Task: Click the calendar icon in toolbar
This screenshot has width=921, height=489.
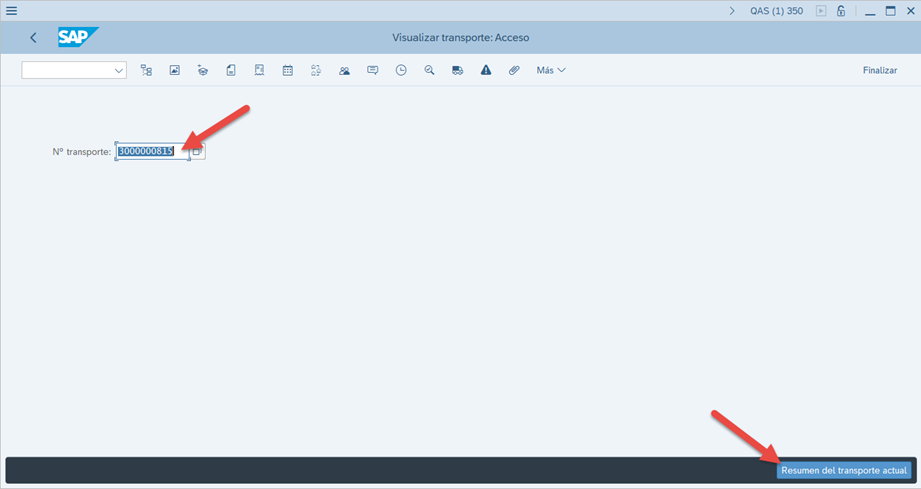Action: pos(287,71)
